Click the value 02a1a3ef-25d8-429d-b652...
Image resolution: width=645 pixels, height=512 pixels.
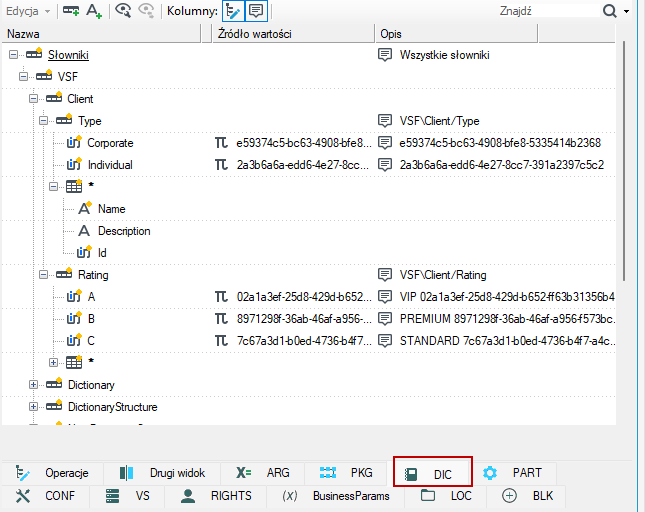304,297
